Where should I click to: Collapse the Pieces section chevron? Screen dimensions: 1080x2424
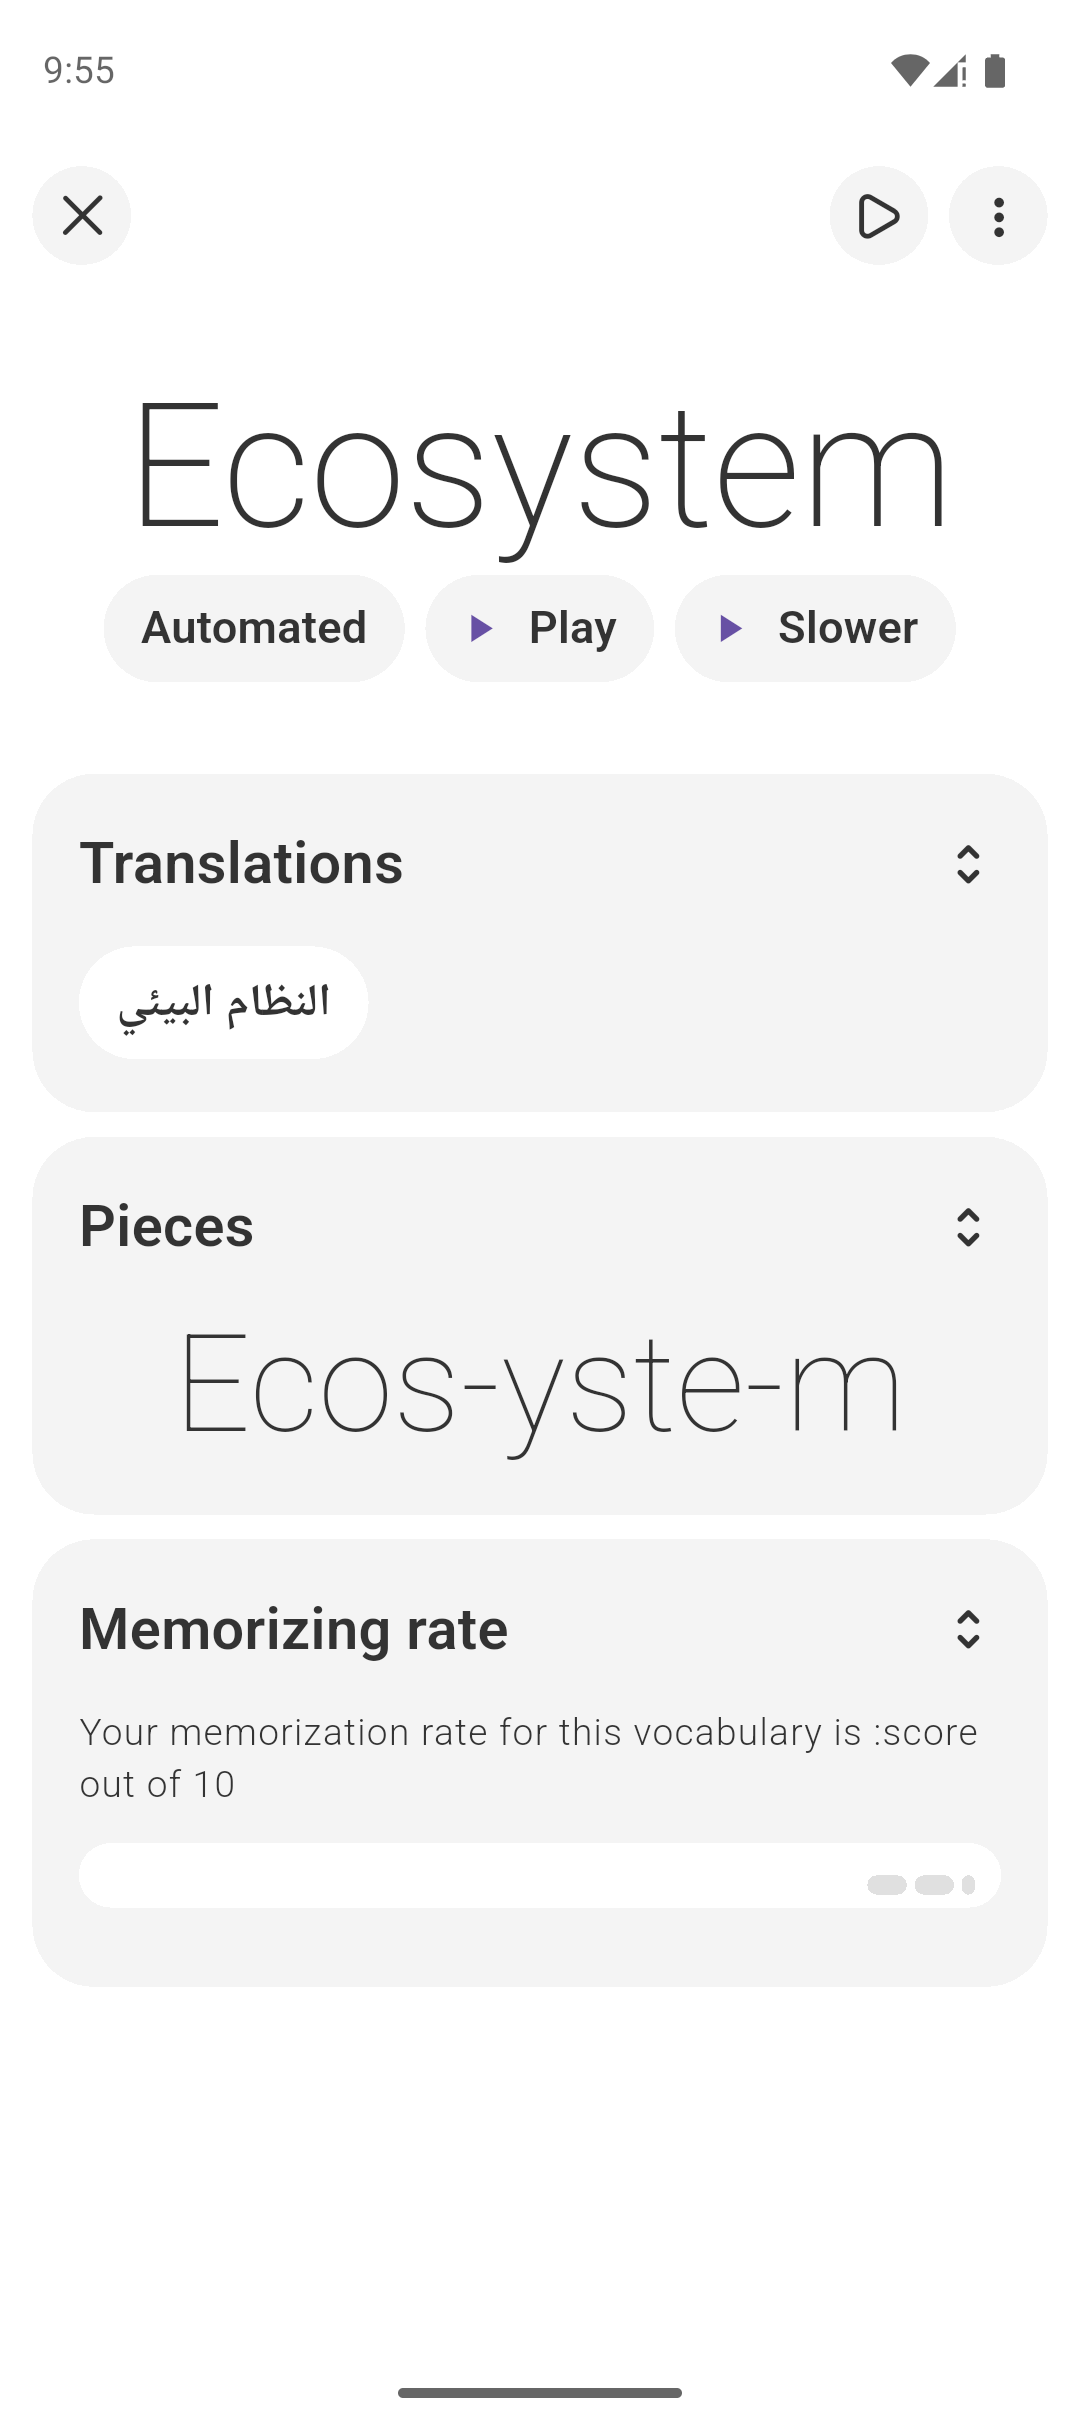coord(967,1227)
